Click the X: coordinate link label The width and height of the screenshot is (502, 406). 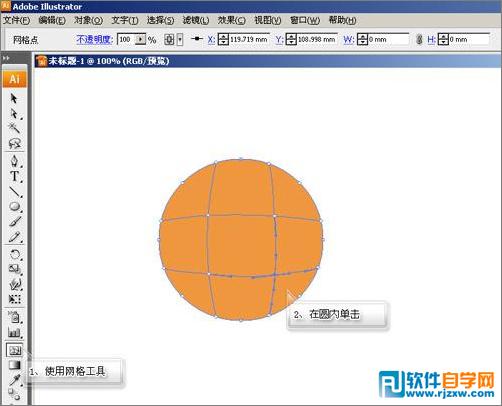click(211, 40)
